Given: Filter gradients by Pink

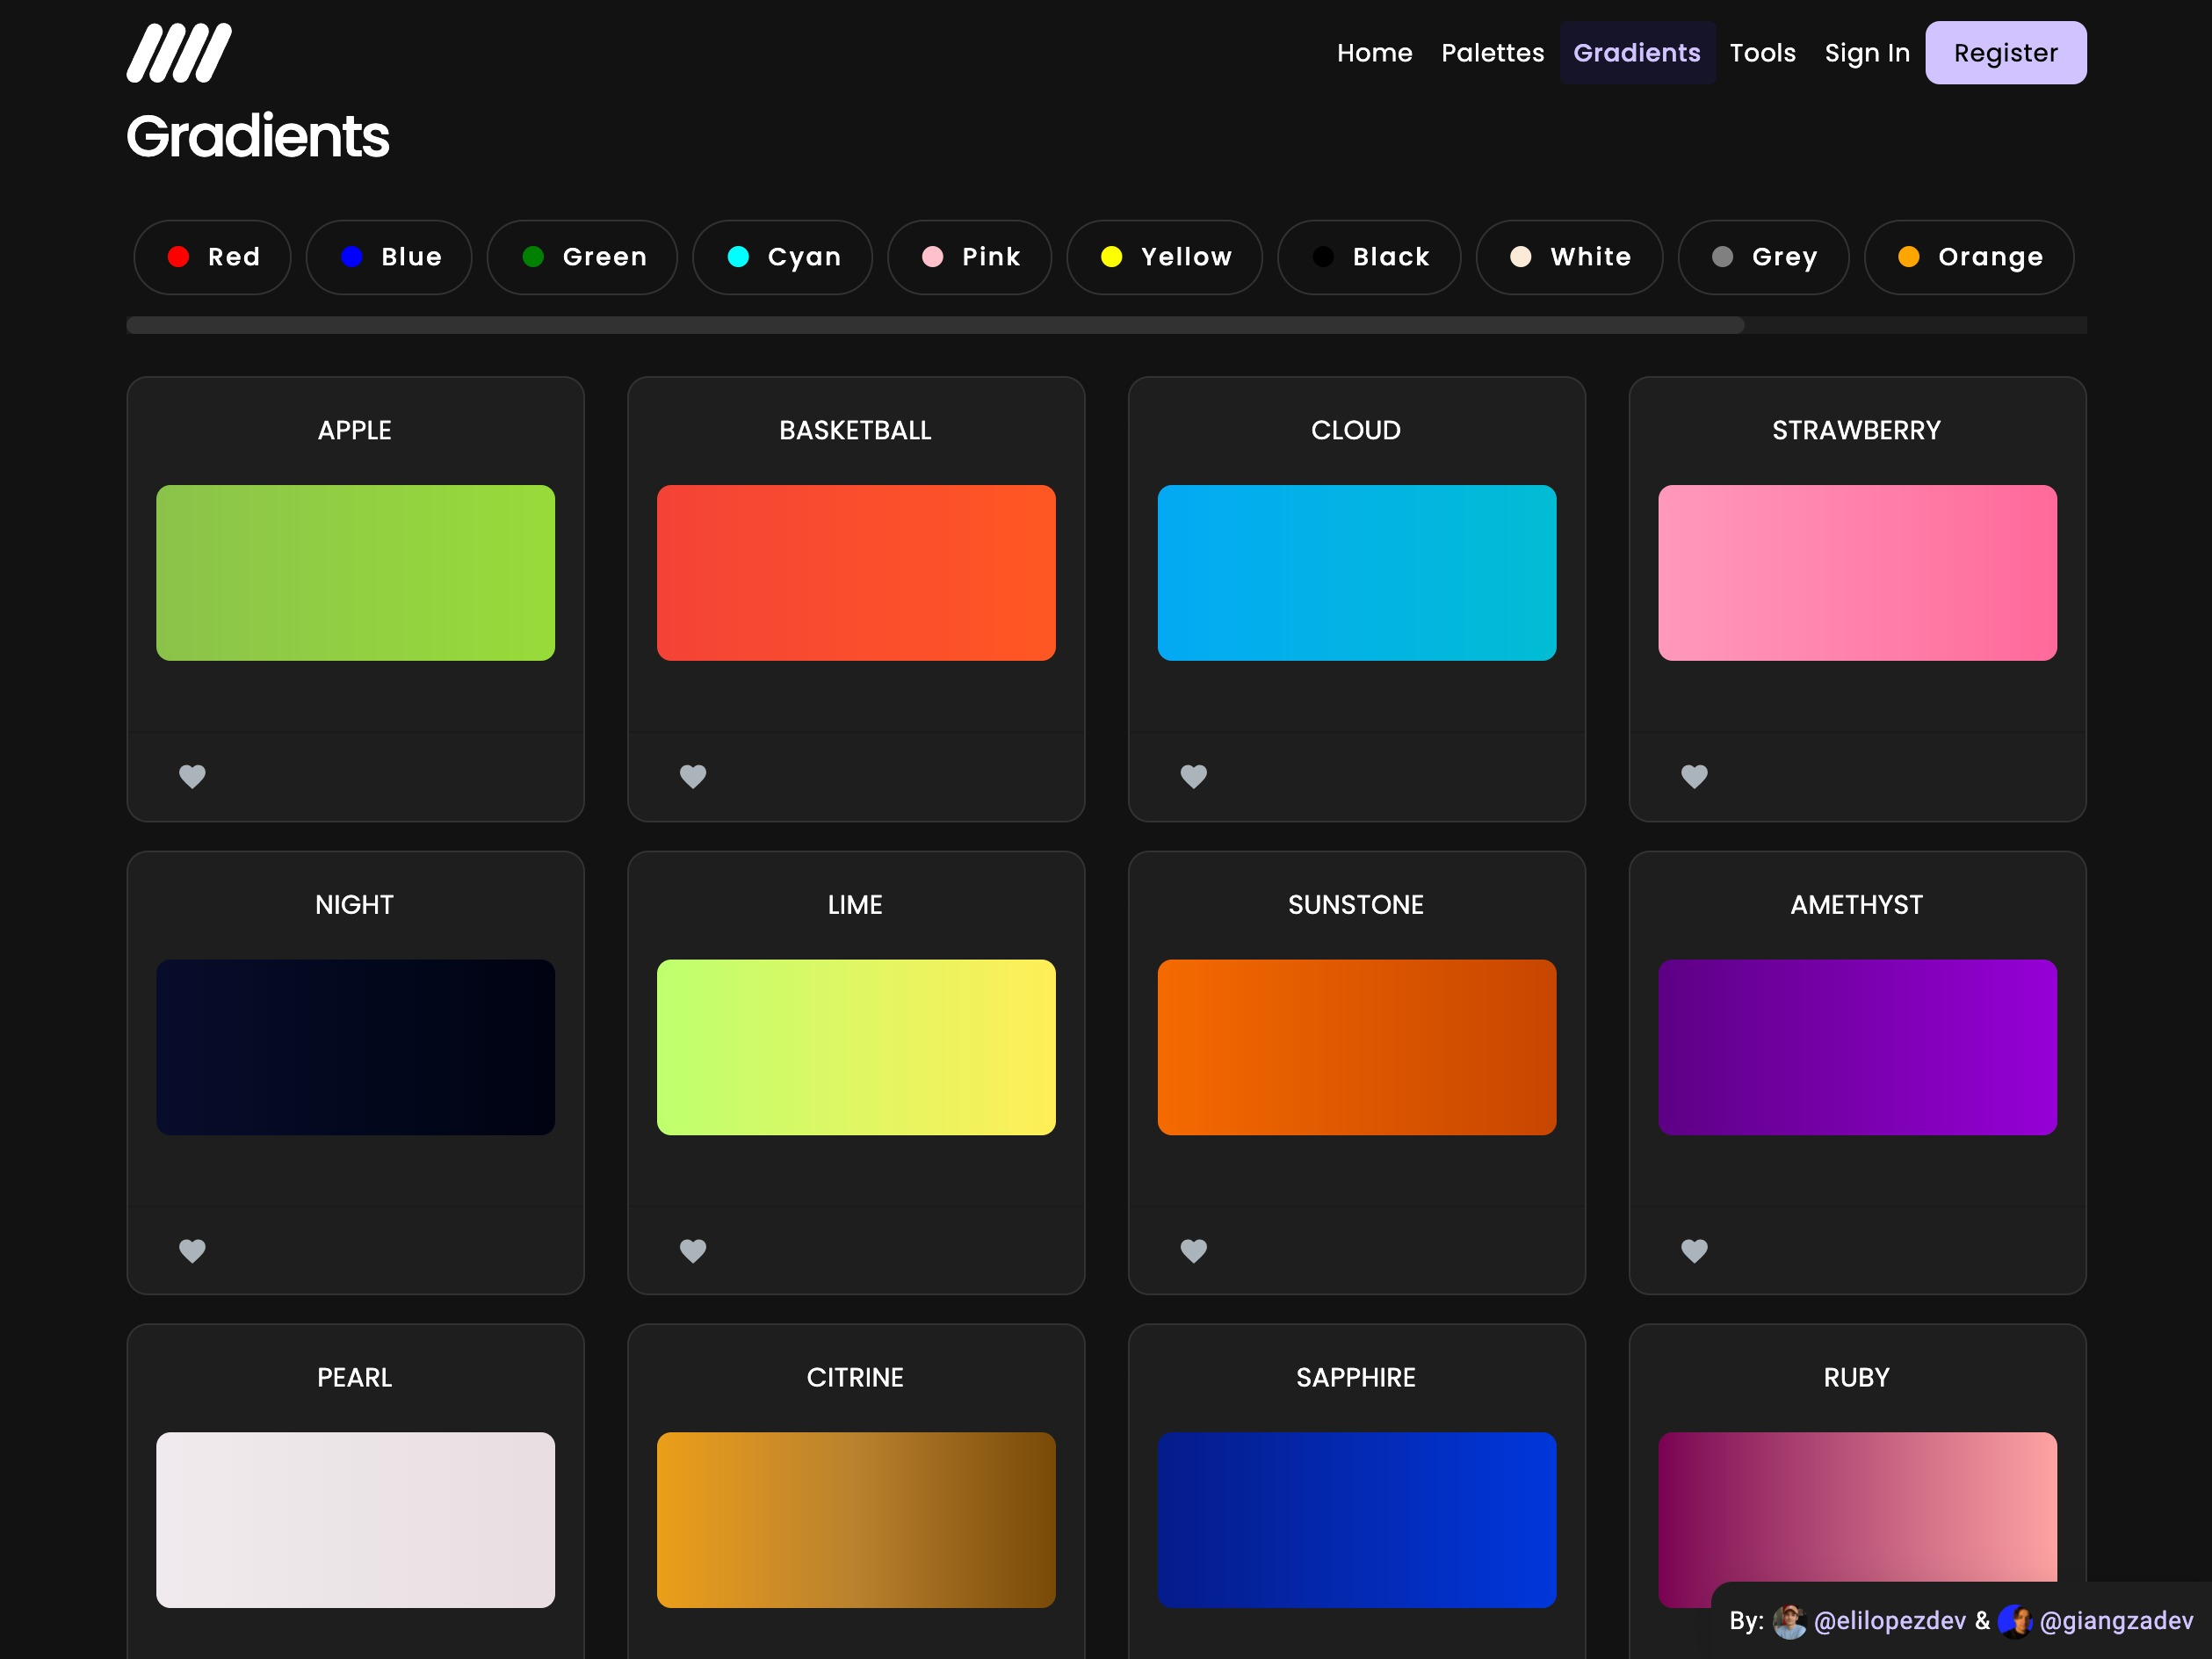Looking at the screenshot, I should [x=969, y=257].
